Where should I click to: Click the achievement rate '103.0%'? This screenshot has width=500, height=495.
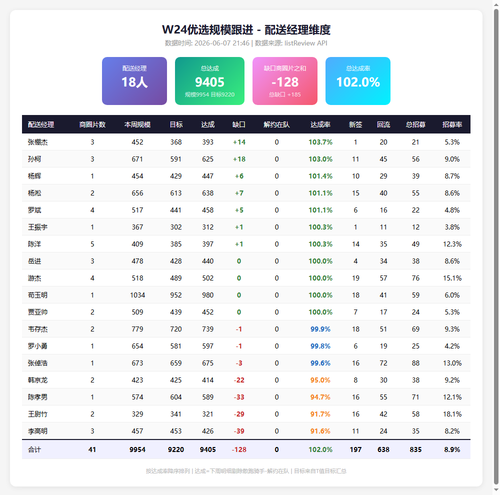click(320, 159)
